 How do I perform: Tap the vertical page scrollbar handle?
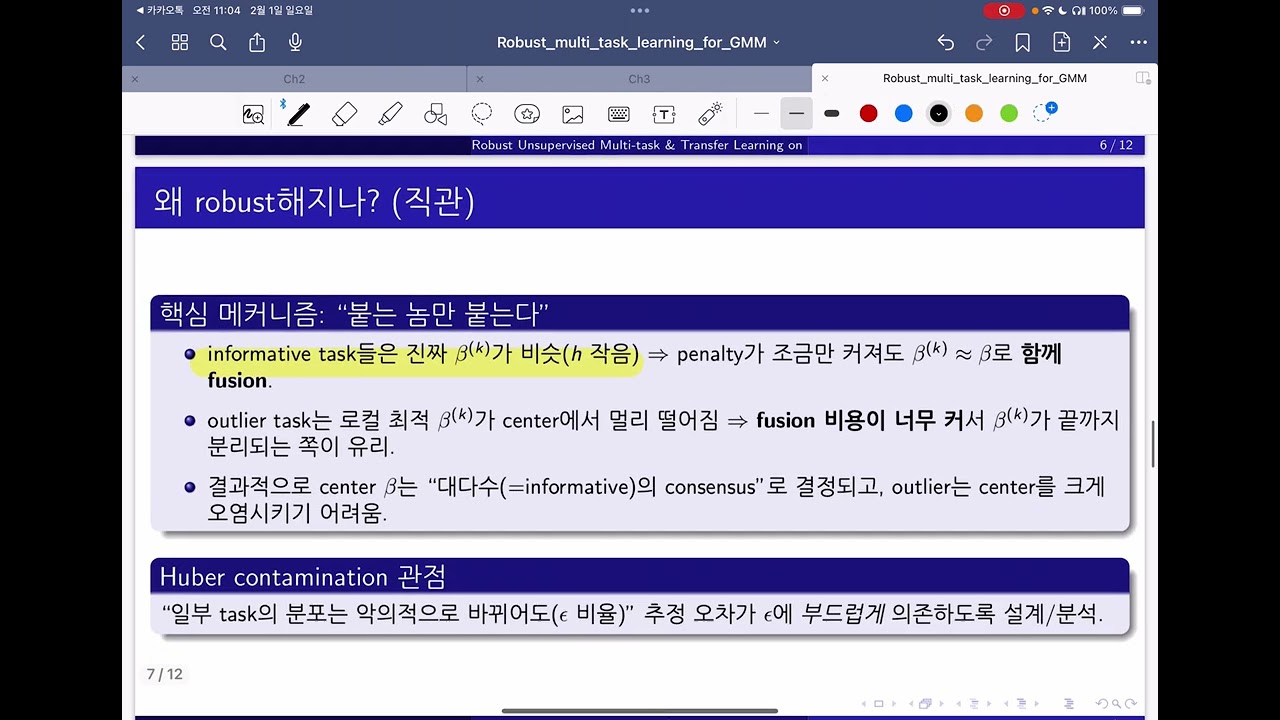pos(1154,444)
